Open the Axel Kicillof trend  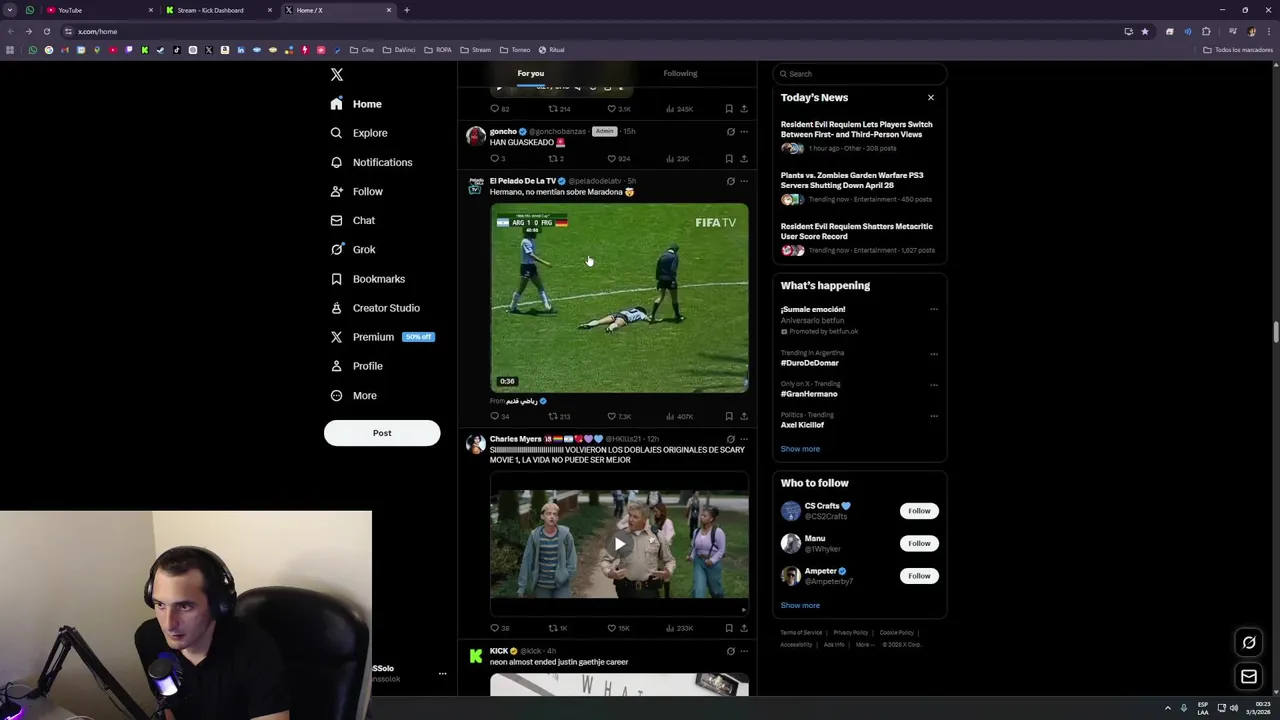click(x=802, y=425)
